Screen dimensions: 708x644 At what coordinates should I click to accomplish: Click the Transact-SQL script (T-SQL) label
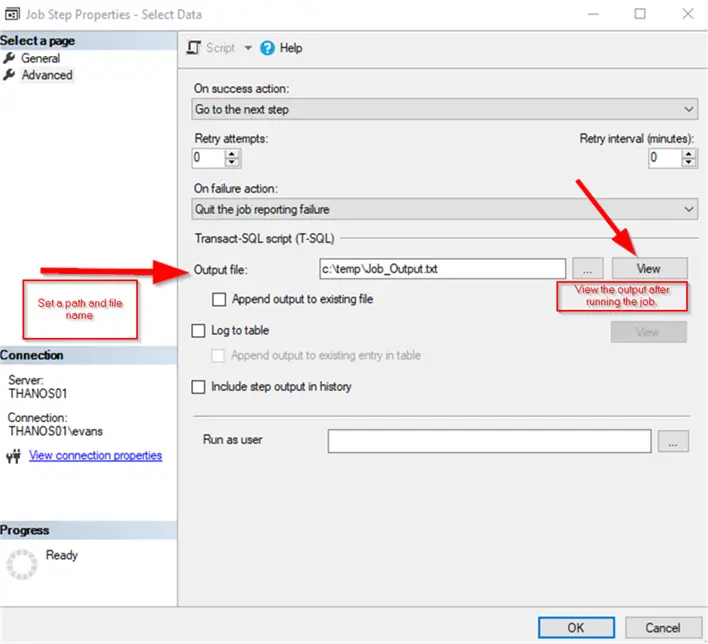pos(265,238)
